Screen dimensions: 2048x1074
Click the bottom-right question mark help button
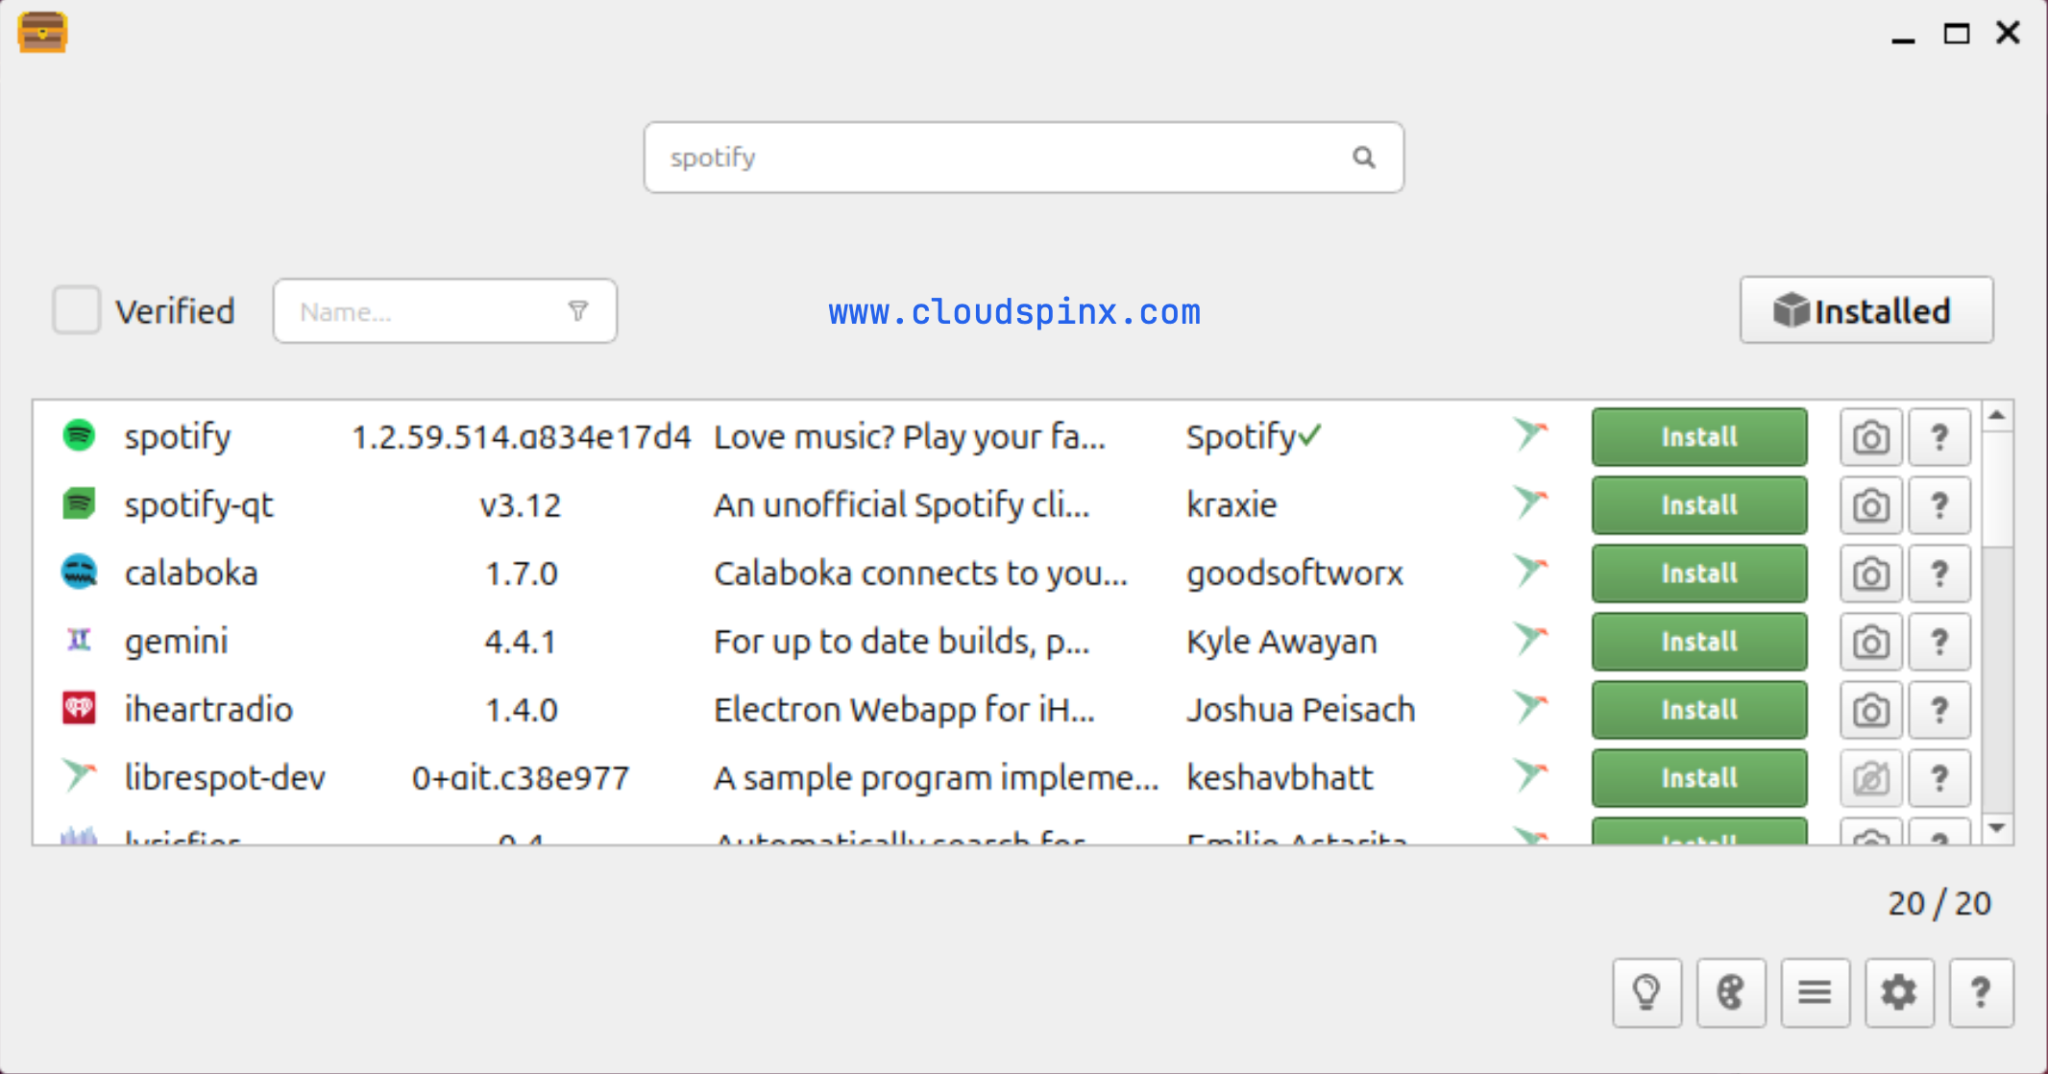tap(1981, 993)
